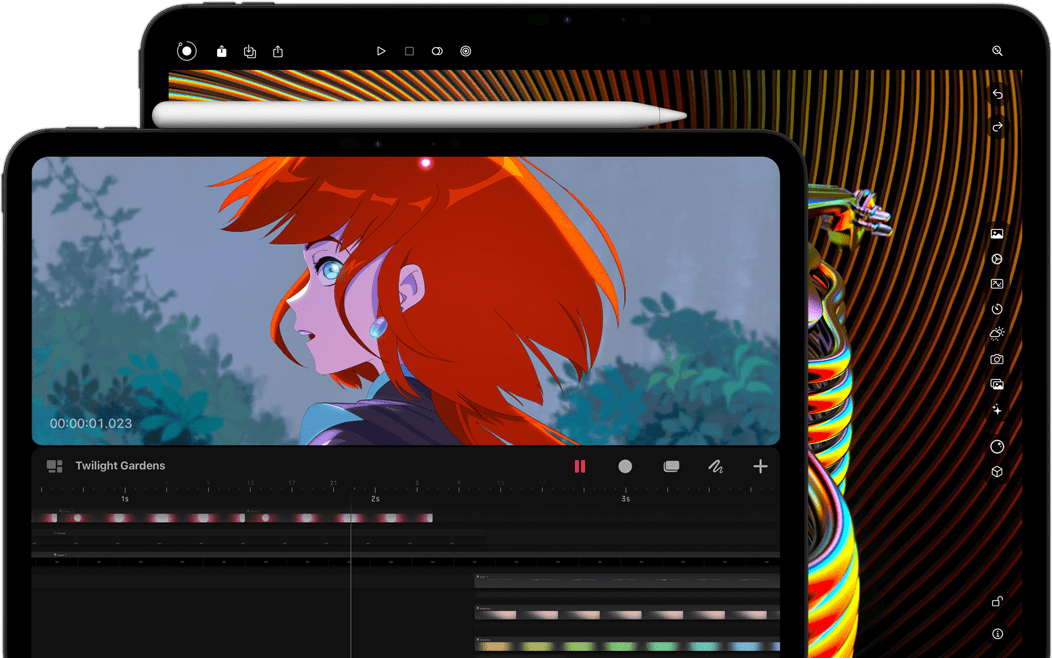Open the picture graph icon in sidebar

[x=997, y=284]
